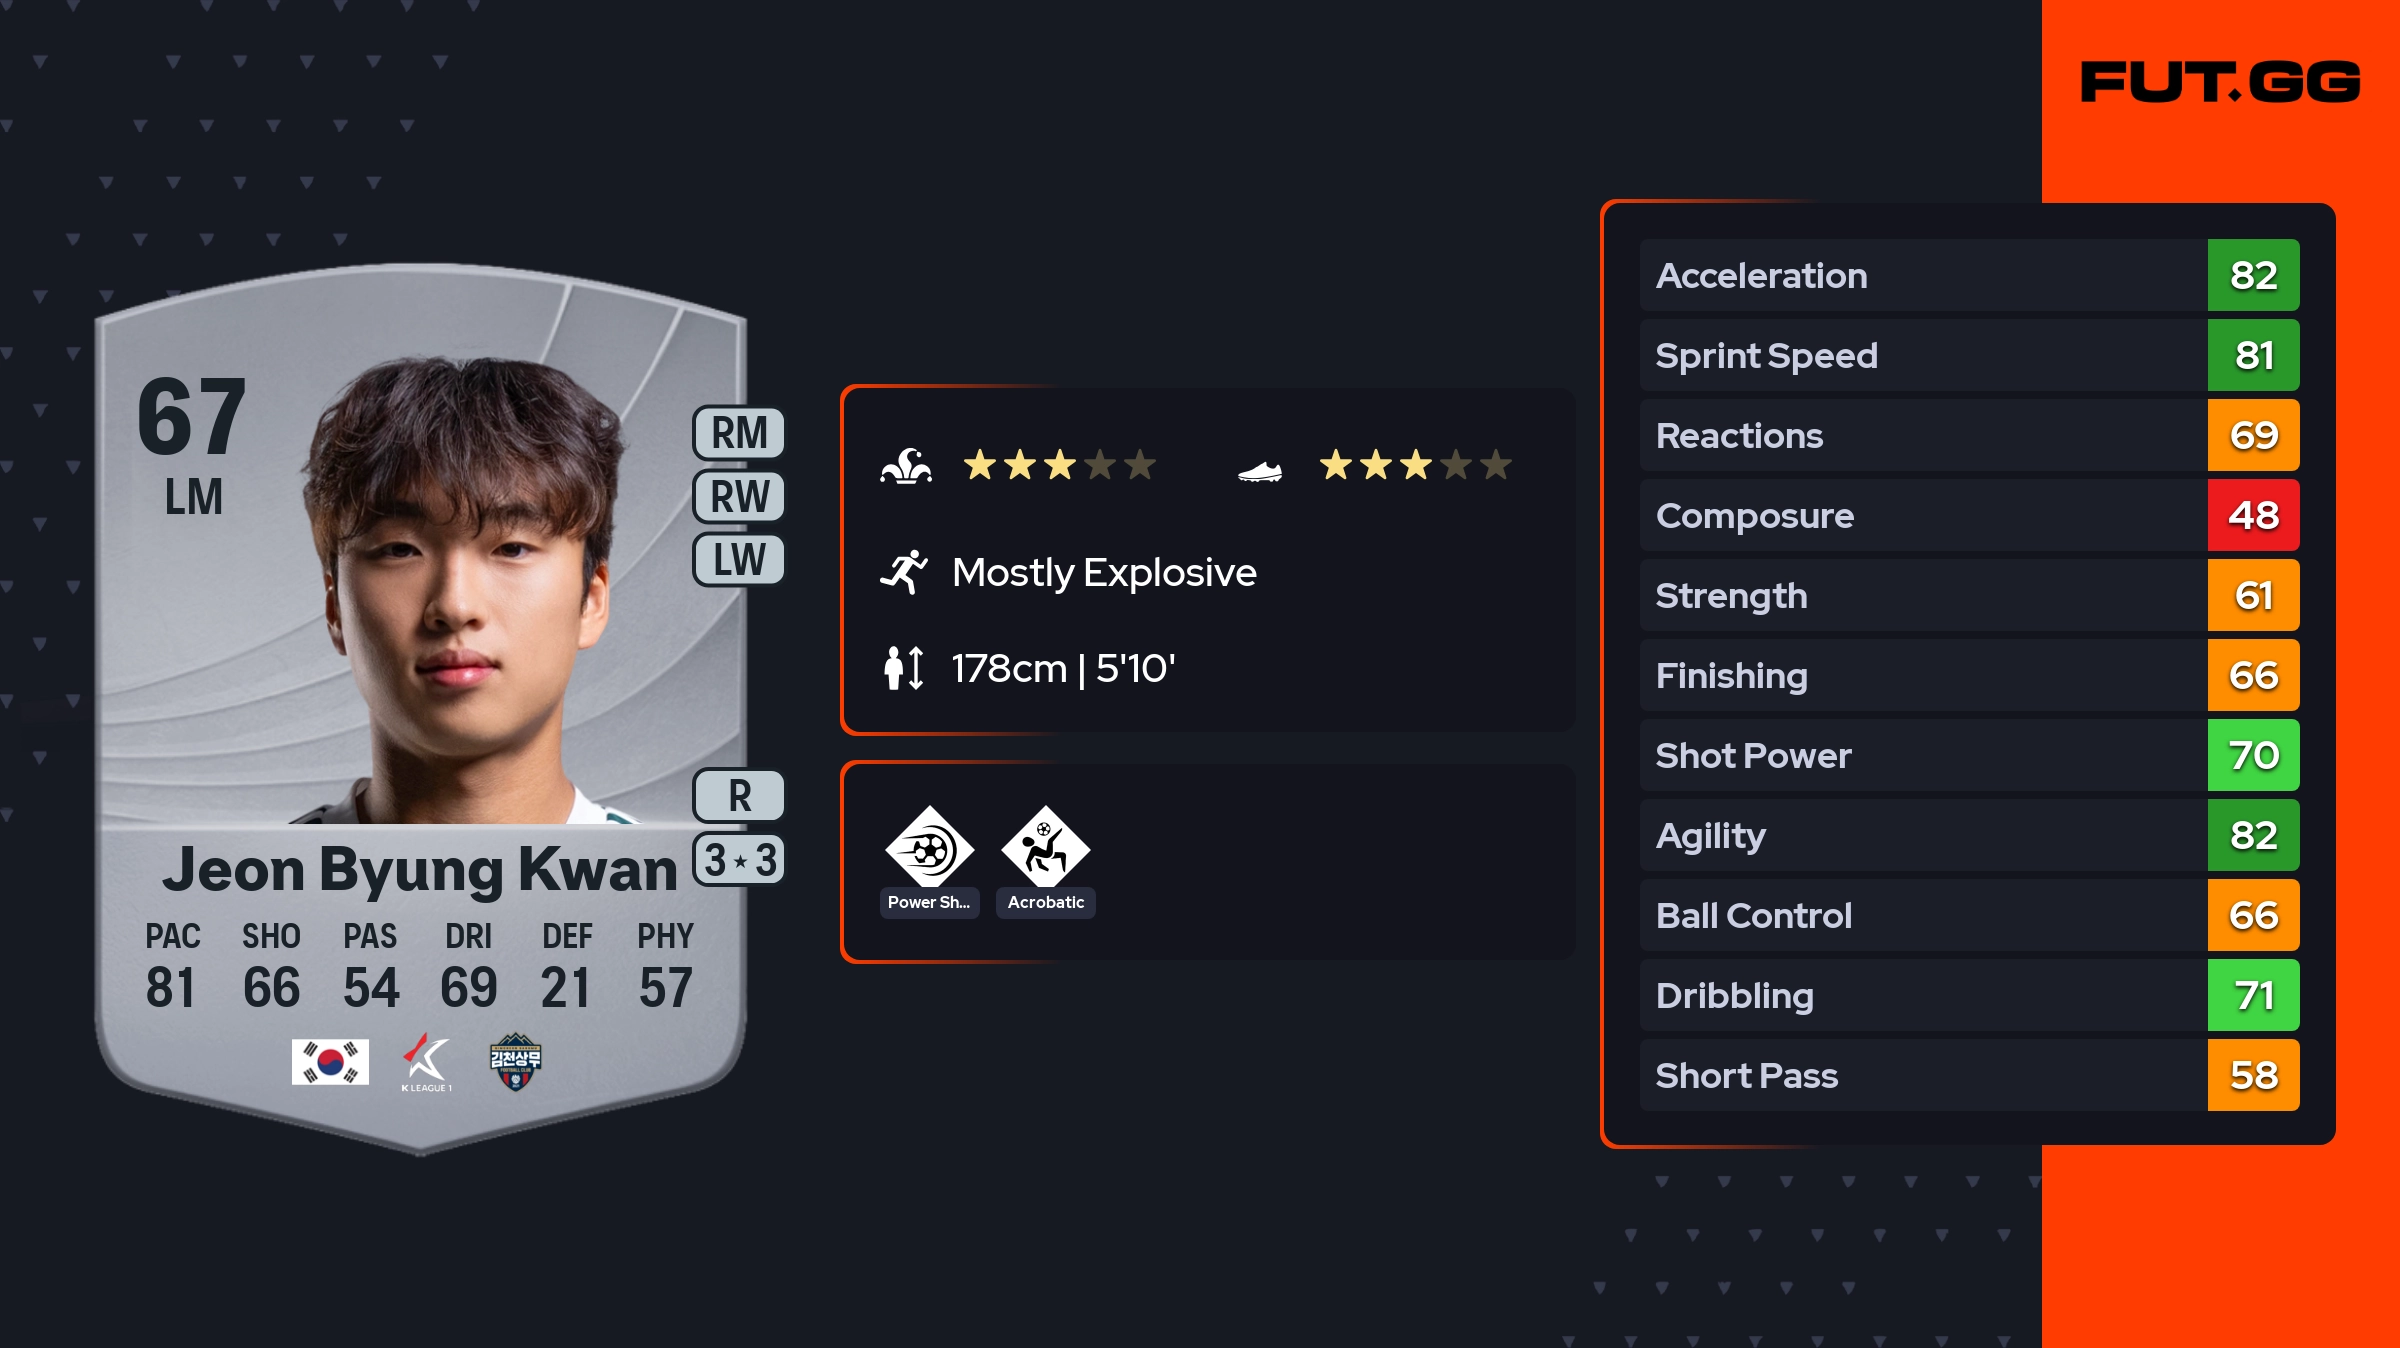Click the Power Shot playstyle icon
Image resolution: width=2400 pixels, height=1348 pixels.
coord(929,849)
